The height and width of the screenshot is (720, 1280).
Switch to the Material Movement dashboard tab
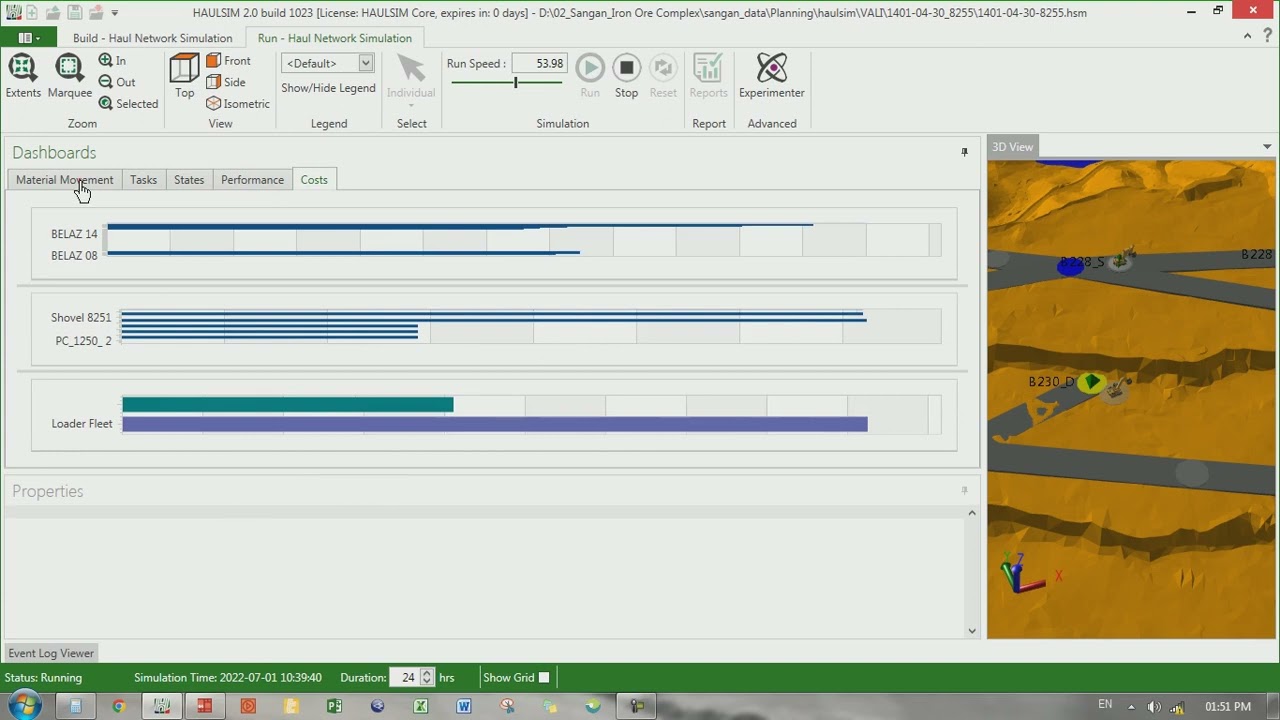65,180
